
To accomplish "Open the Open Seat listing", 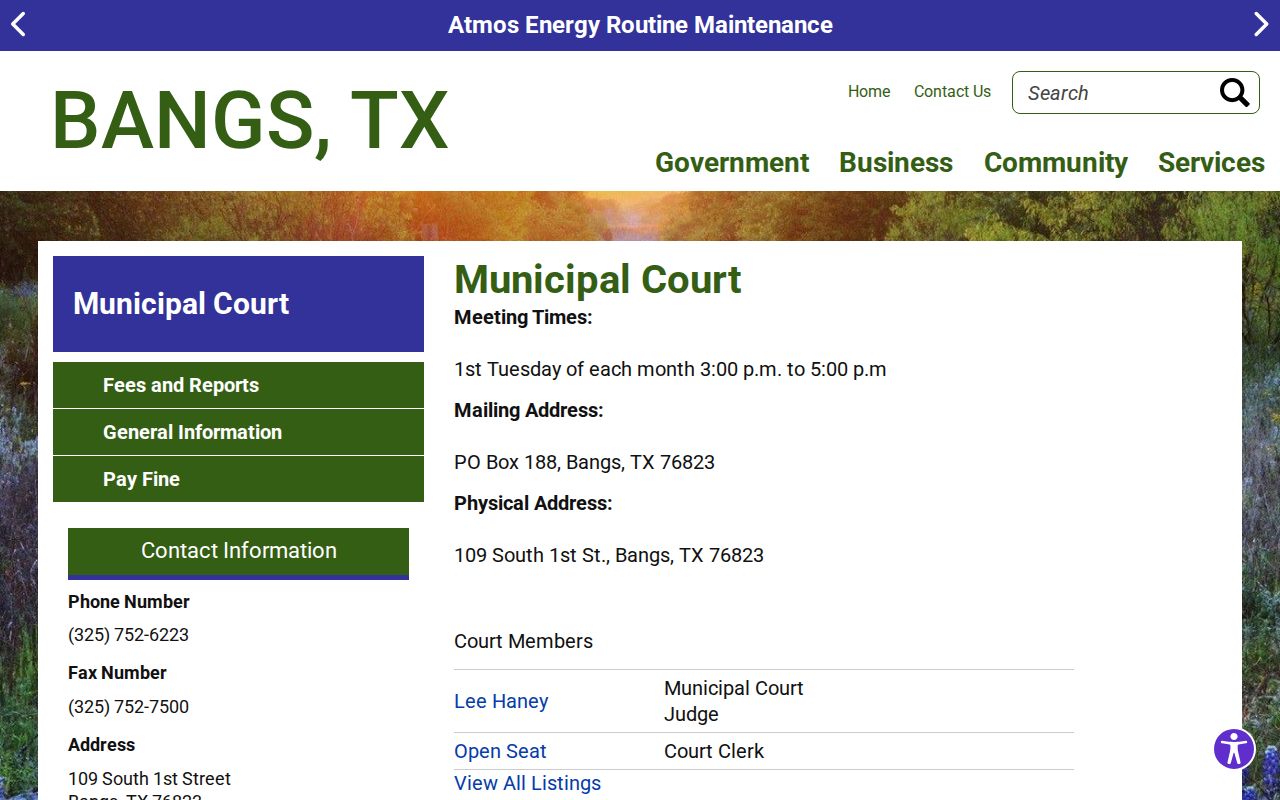I will click(x=500, y=751).
